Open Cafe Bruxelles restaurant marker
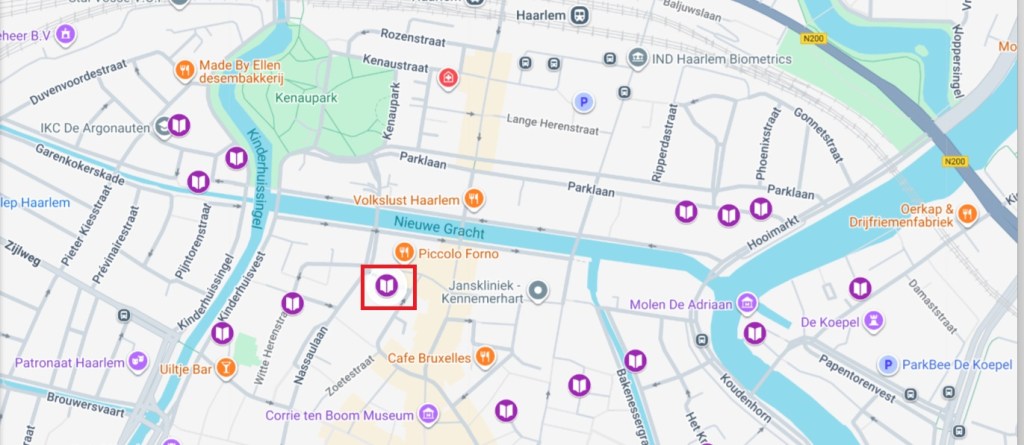The height and width of the screenshot is (445, 1024). [485, 357]
